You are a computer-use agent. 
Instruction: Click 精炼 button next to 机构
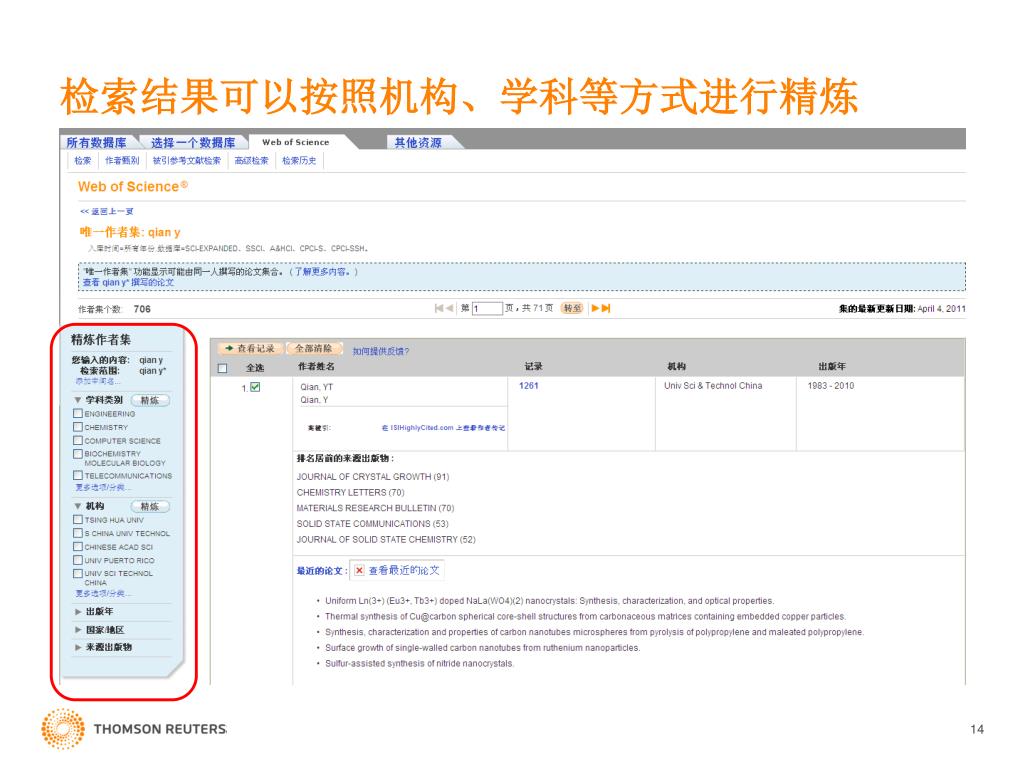tap(150, 507)
